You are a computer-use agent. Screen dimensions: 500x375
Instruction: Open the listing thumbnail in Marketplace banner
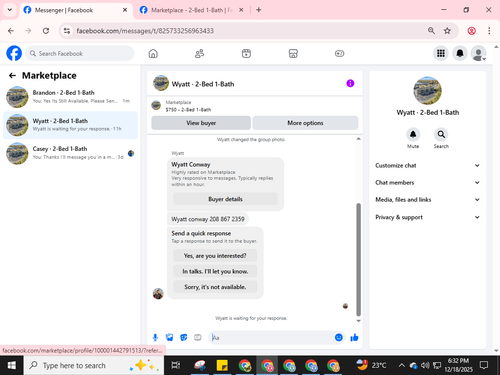[x=156, y=105]
